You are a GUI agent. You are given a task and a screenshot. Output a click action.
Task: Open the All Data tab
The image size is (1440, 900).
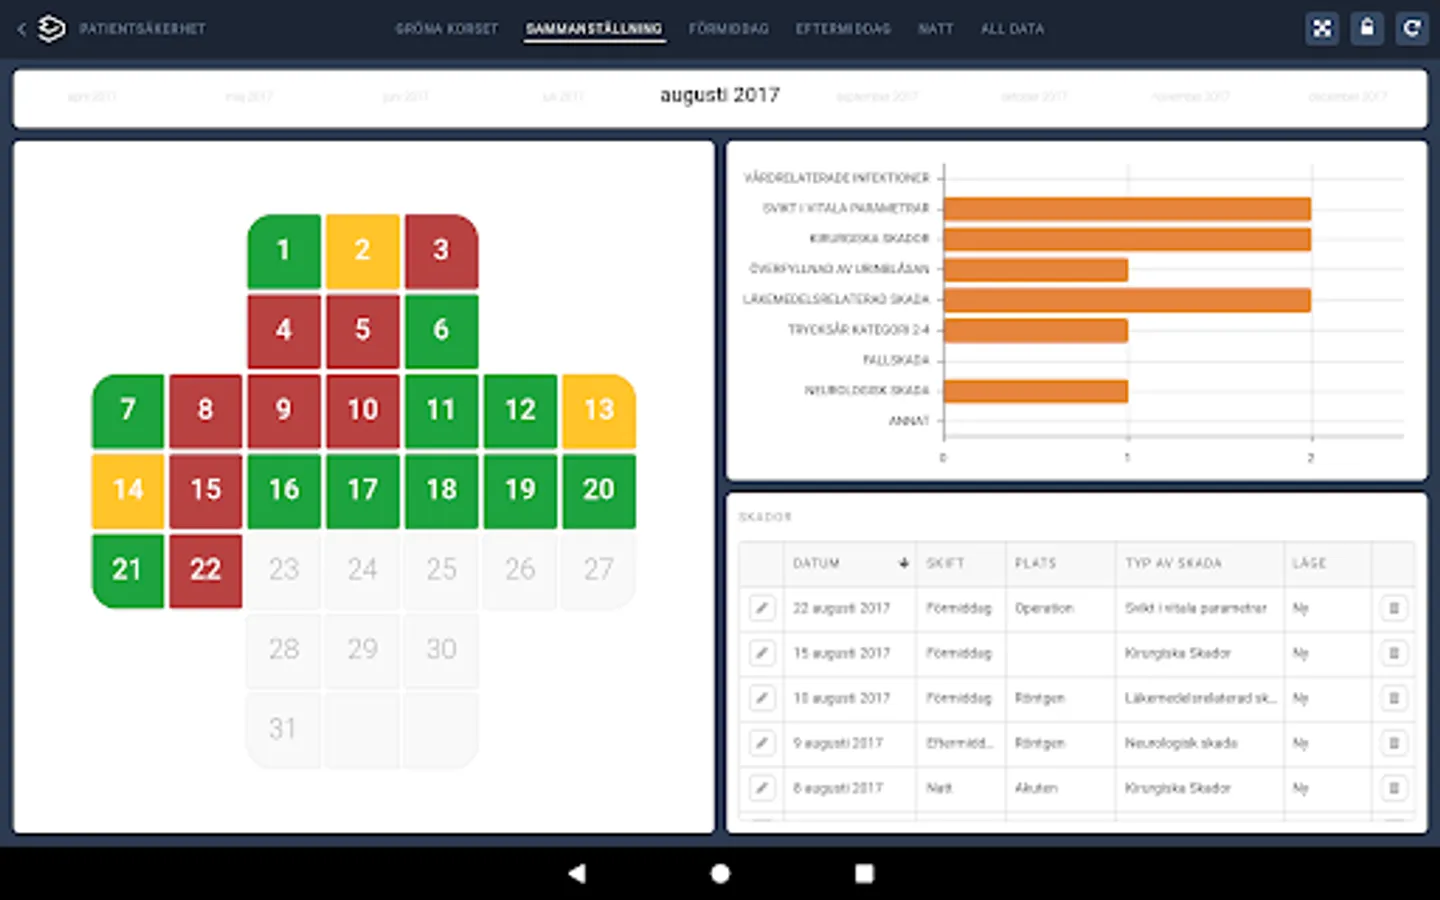(x=1012, y=29)
